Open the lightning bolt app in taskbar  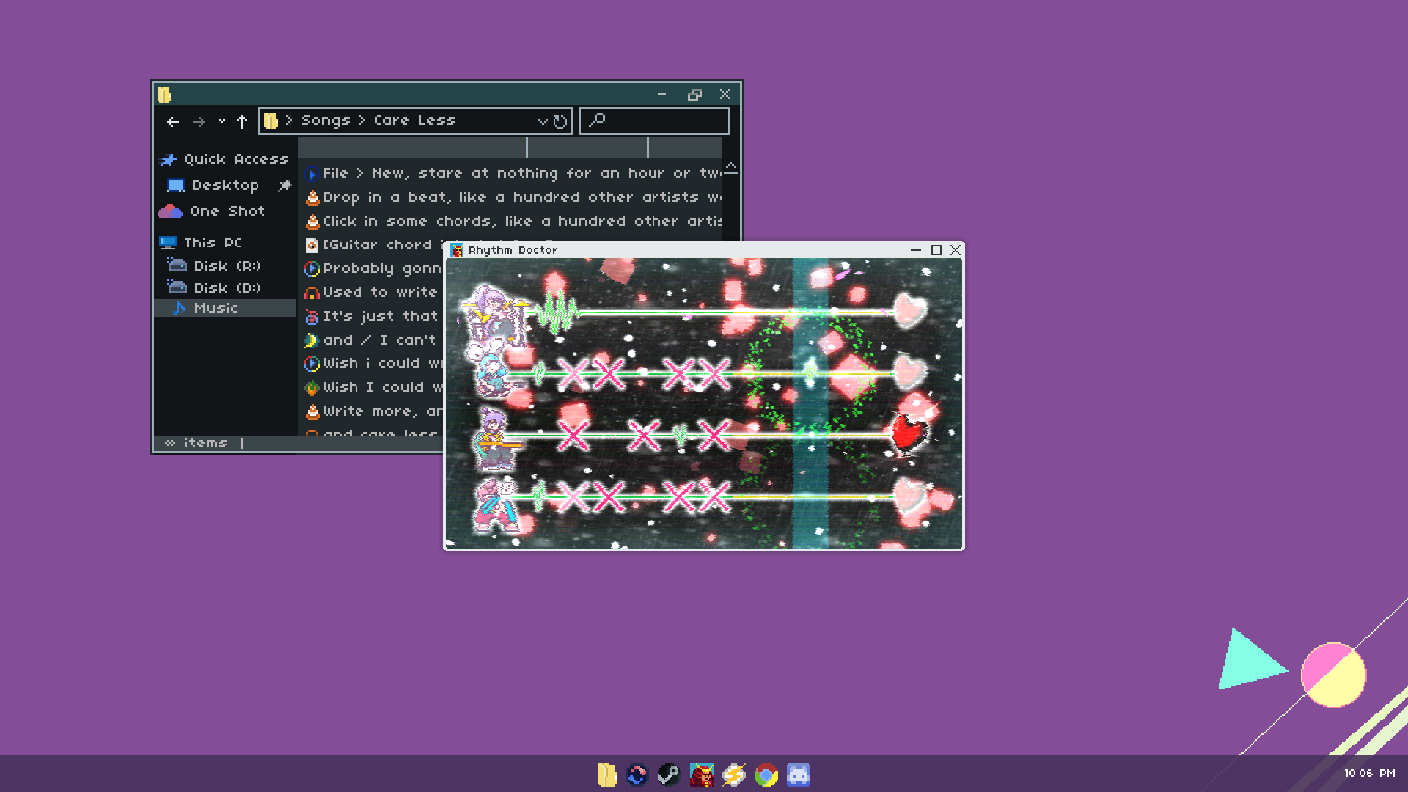[x=734, y=775]
